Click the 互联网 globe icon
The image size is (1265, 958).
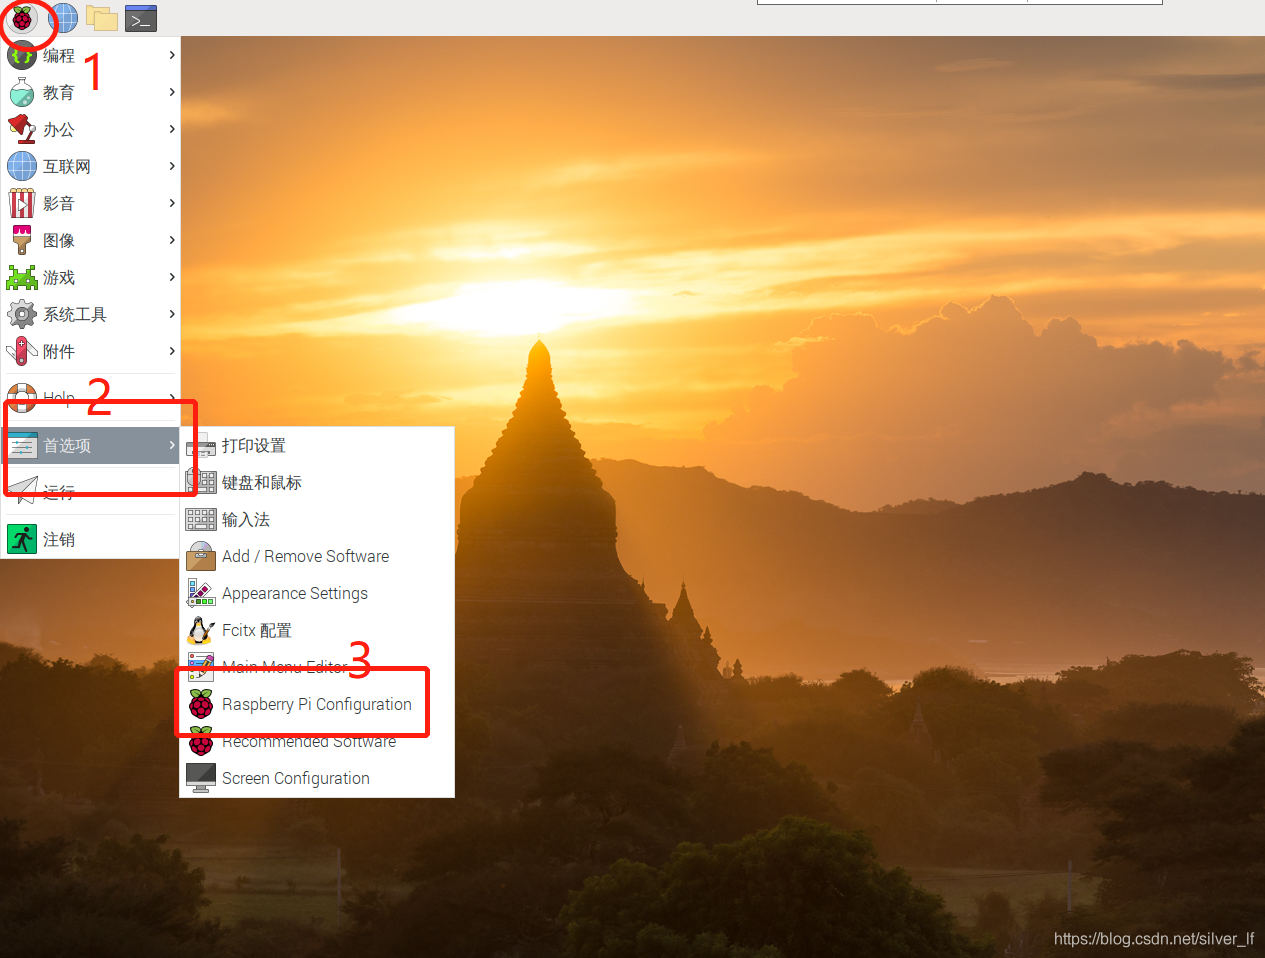tap(22, 166)
